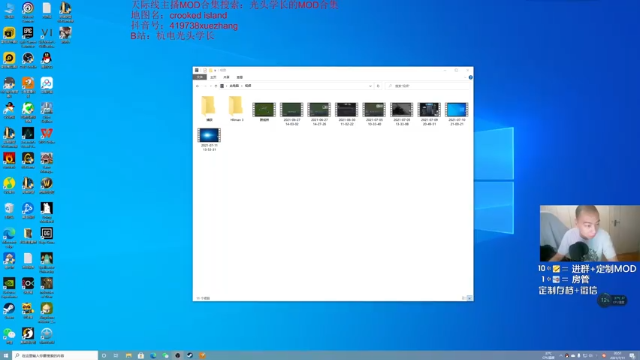
Task: Select the video dated 2021-07-11 in second row
Action: point(209,139)
